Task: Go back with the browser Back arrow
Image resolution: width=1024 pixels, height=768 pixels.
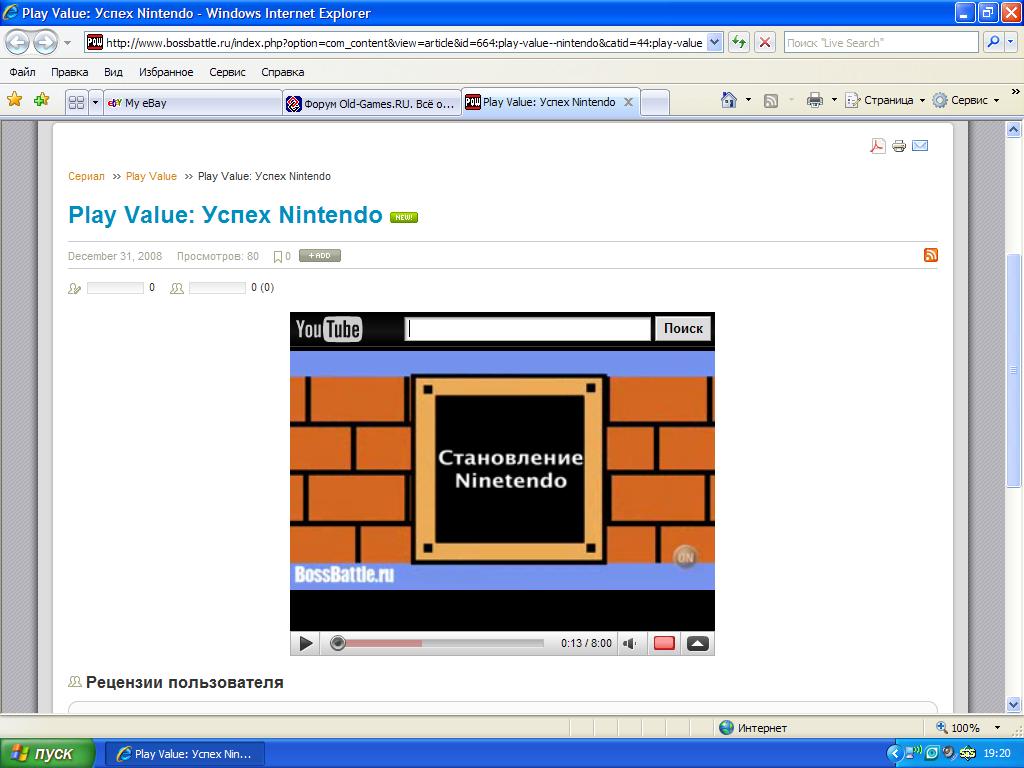Action: point(18,43)
